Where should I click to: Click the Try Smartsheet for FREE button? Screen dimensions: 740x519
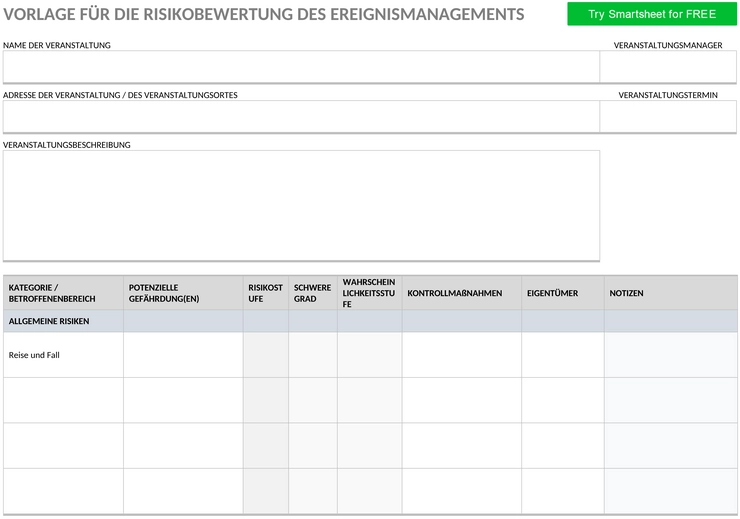click(x=652, y=14)
